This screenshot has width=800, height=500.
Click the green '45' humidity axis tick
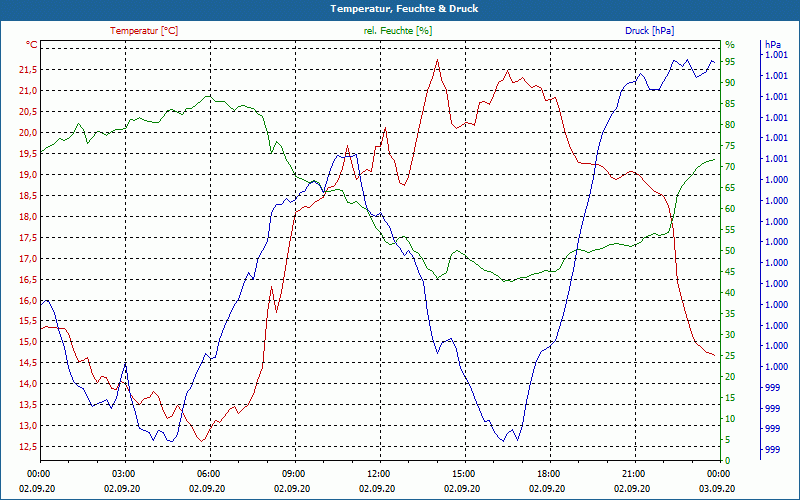pos(730,272)
